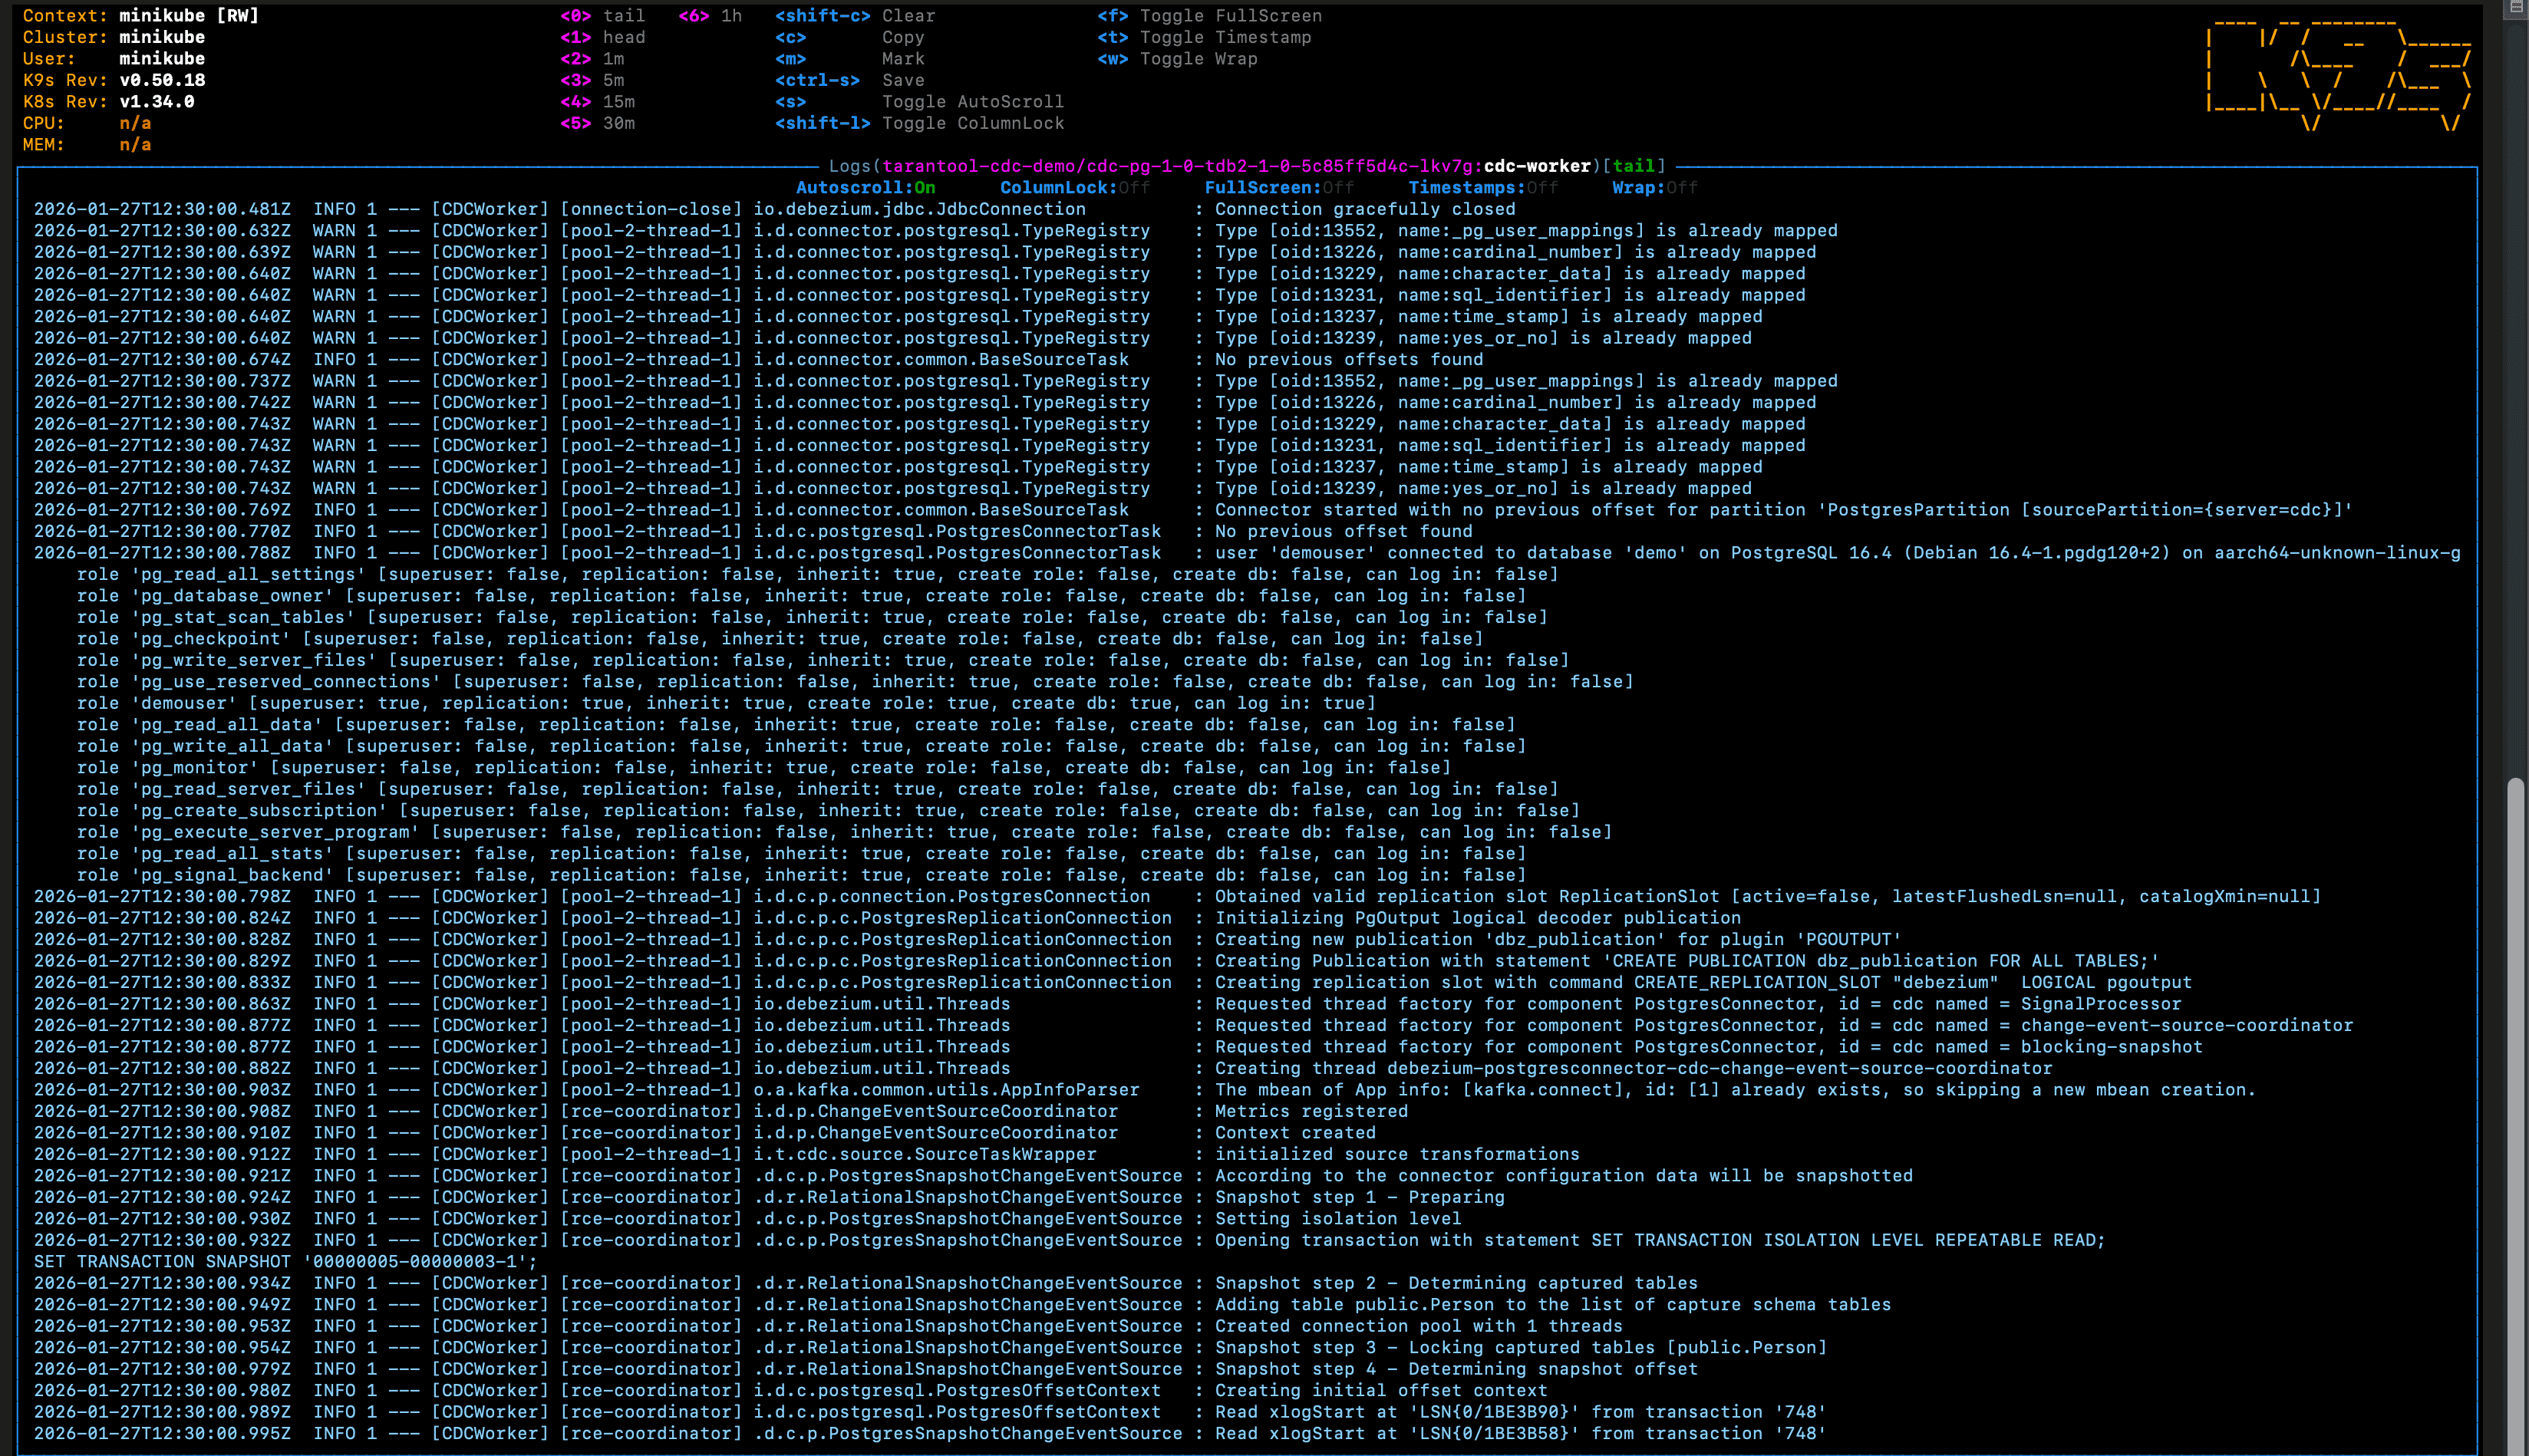Click the CPU n/a value
The width and height of the screenshot is (2529, 1456).
pos(135,123)
